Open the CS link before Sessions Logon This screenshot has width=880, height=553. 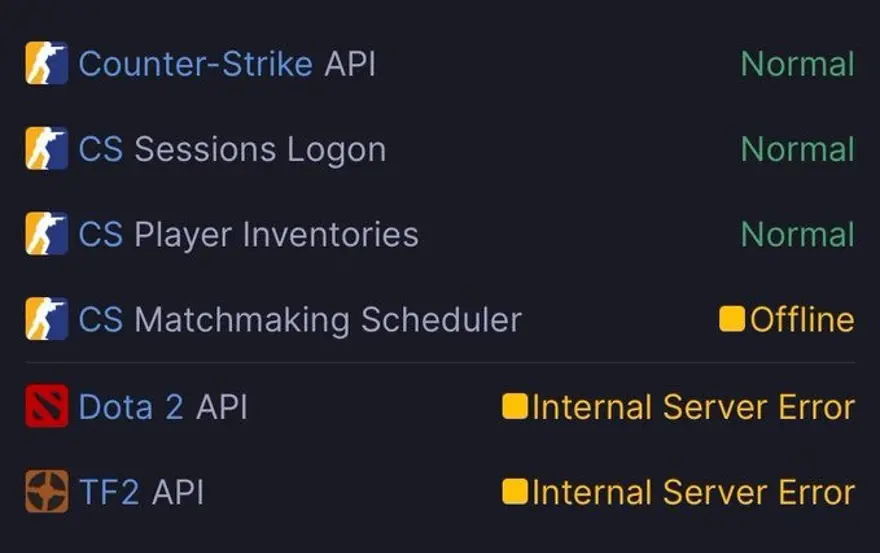pos(100,150)
